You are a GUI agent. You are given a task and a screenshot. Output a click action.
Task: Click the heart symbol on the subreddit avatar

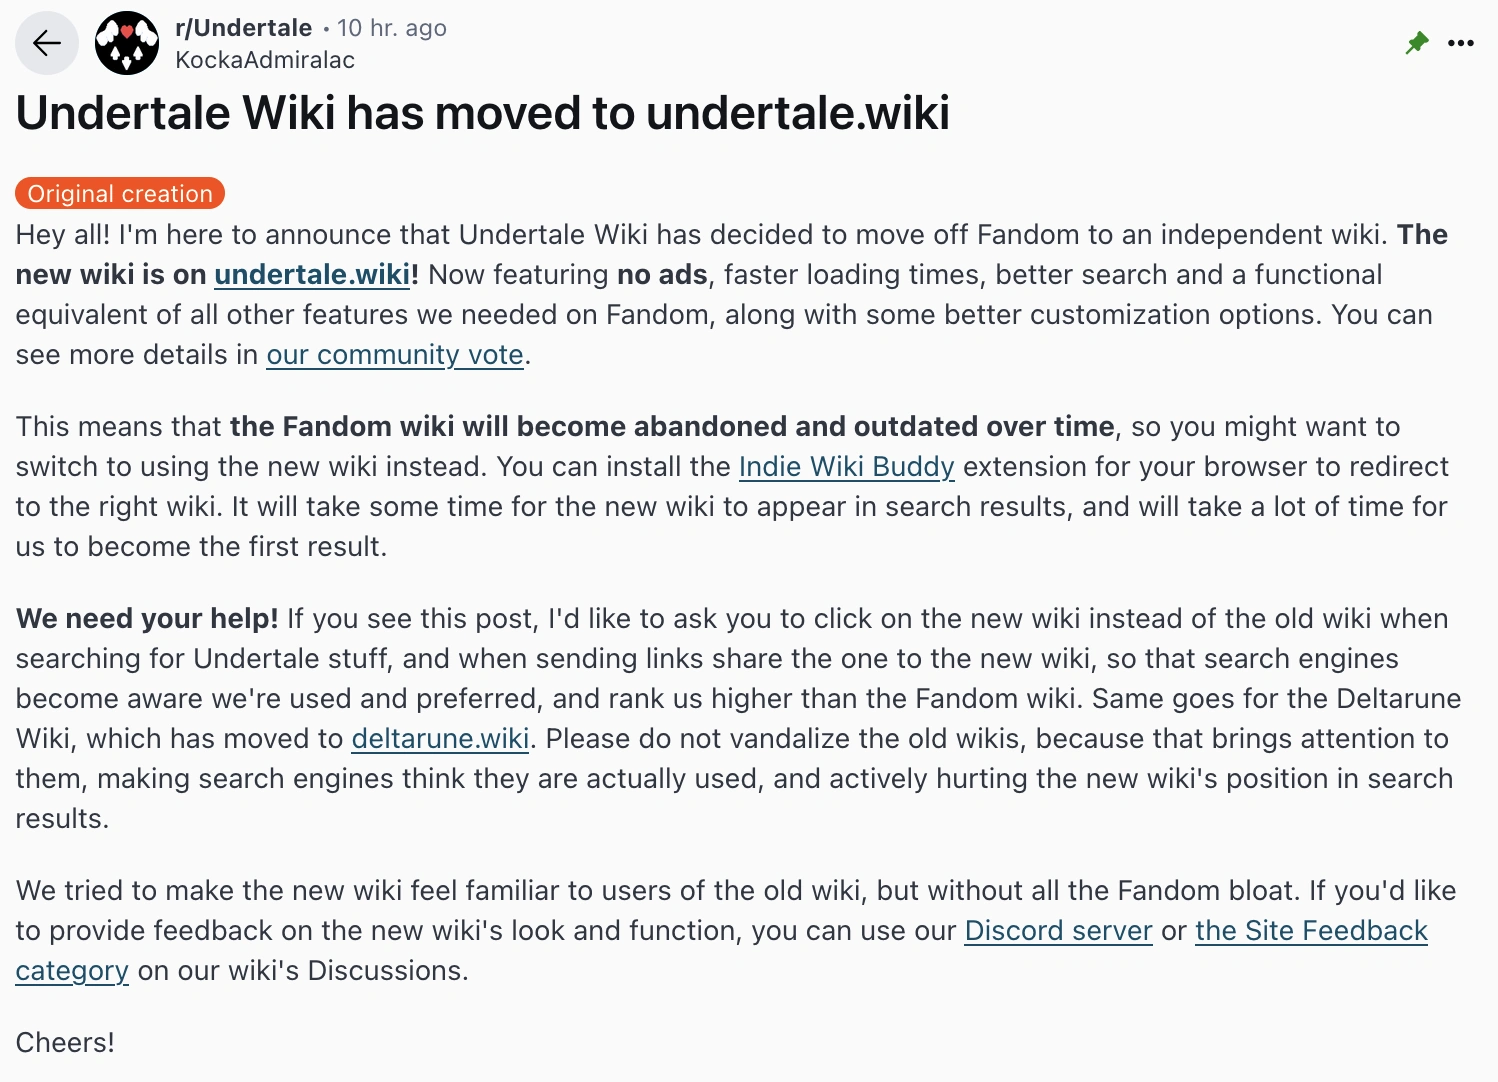coord(126,35)
